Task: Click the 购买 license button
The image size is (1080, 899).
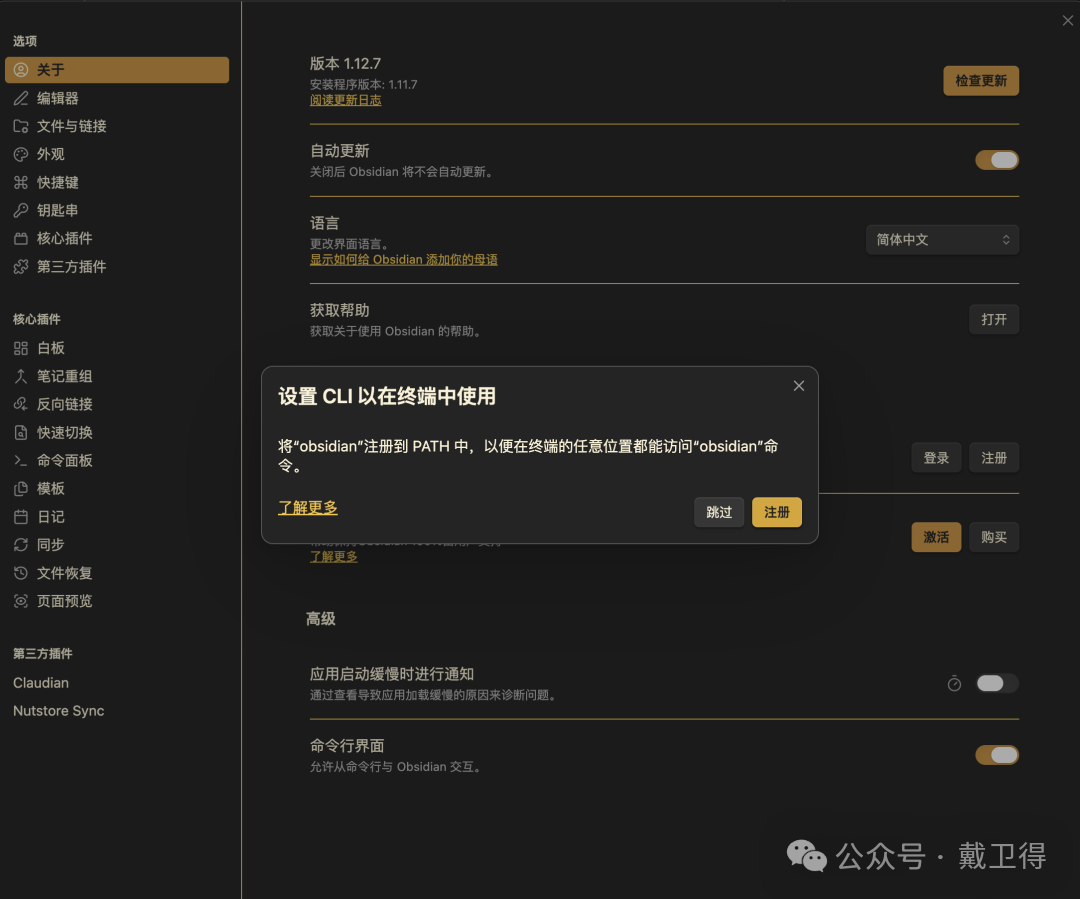Action: (994, 537)
